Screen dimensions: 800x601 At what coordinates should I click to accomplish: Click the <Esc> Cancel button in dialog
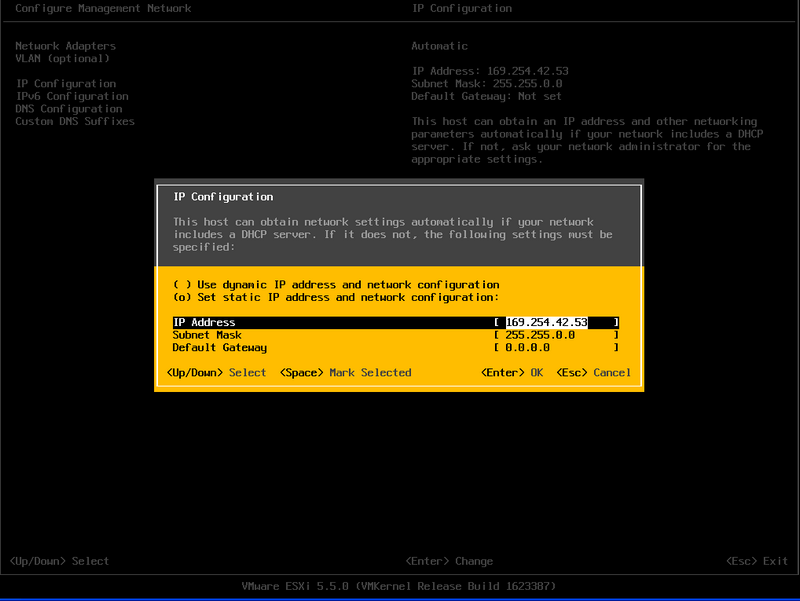pos(593,373)
